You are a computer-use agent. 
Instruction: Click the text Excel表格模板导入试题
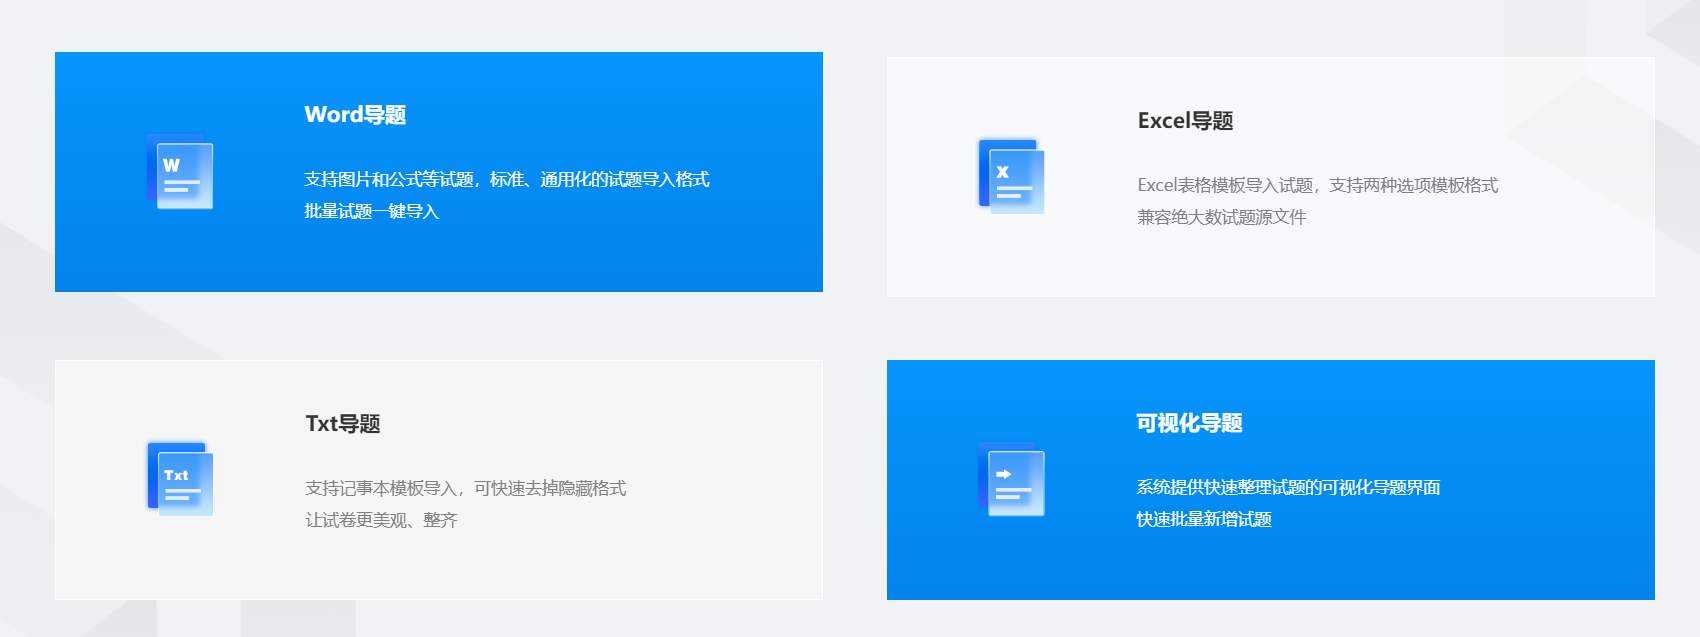(1225, 186)
